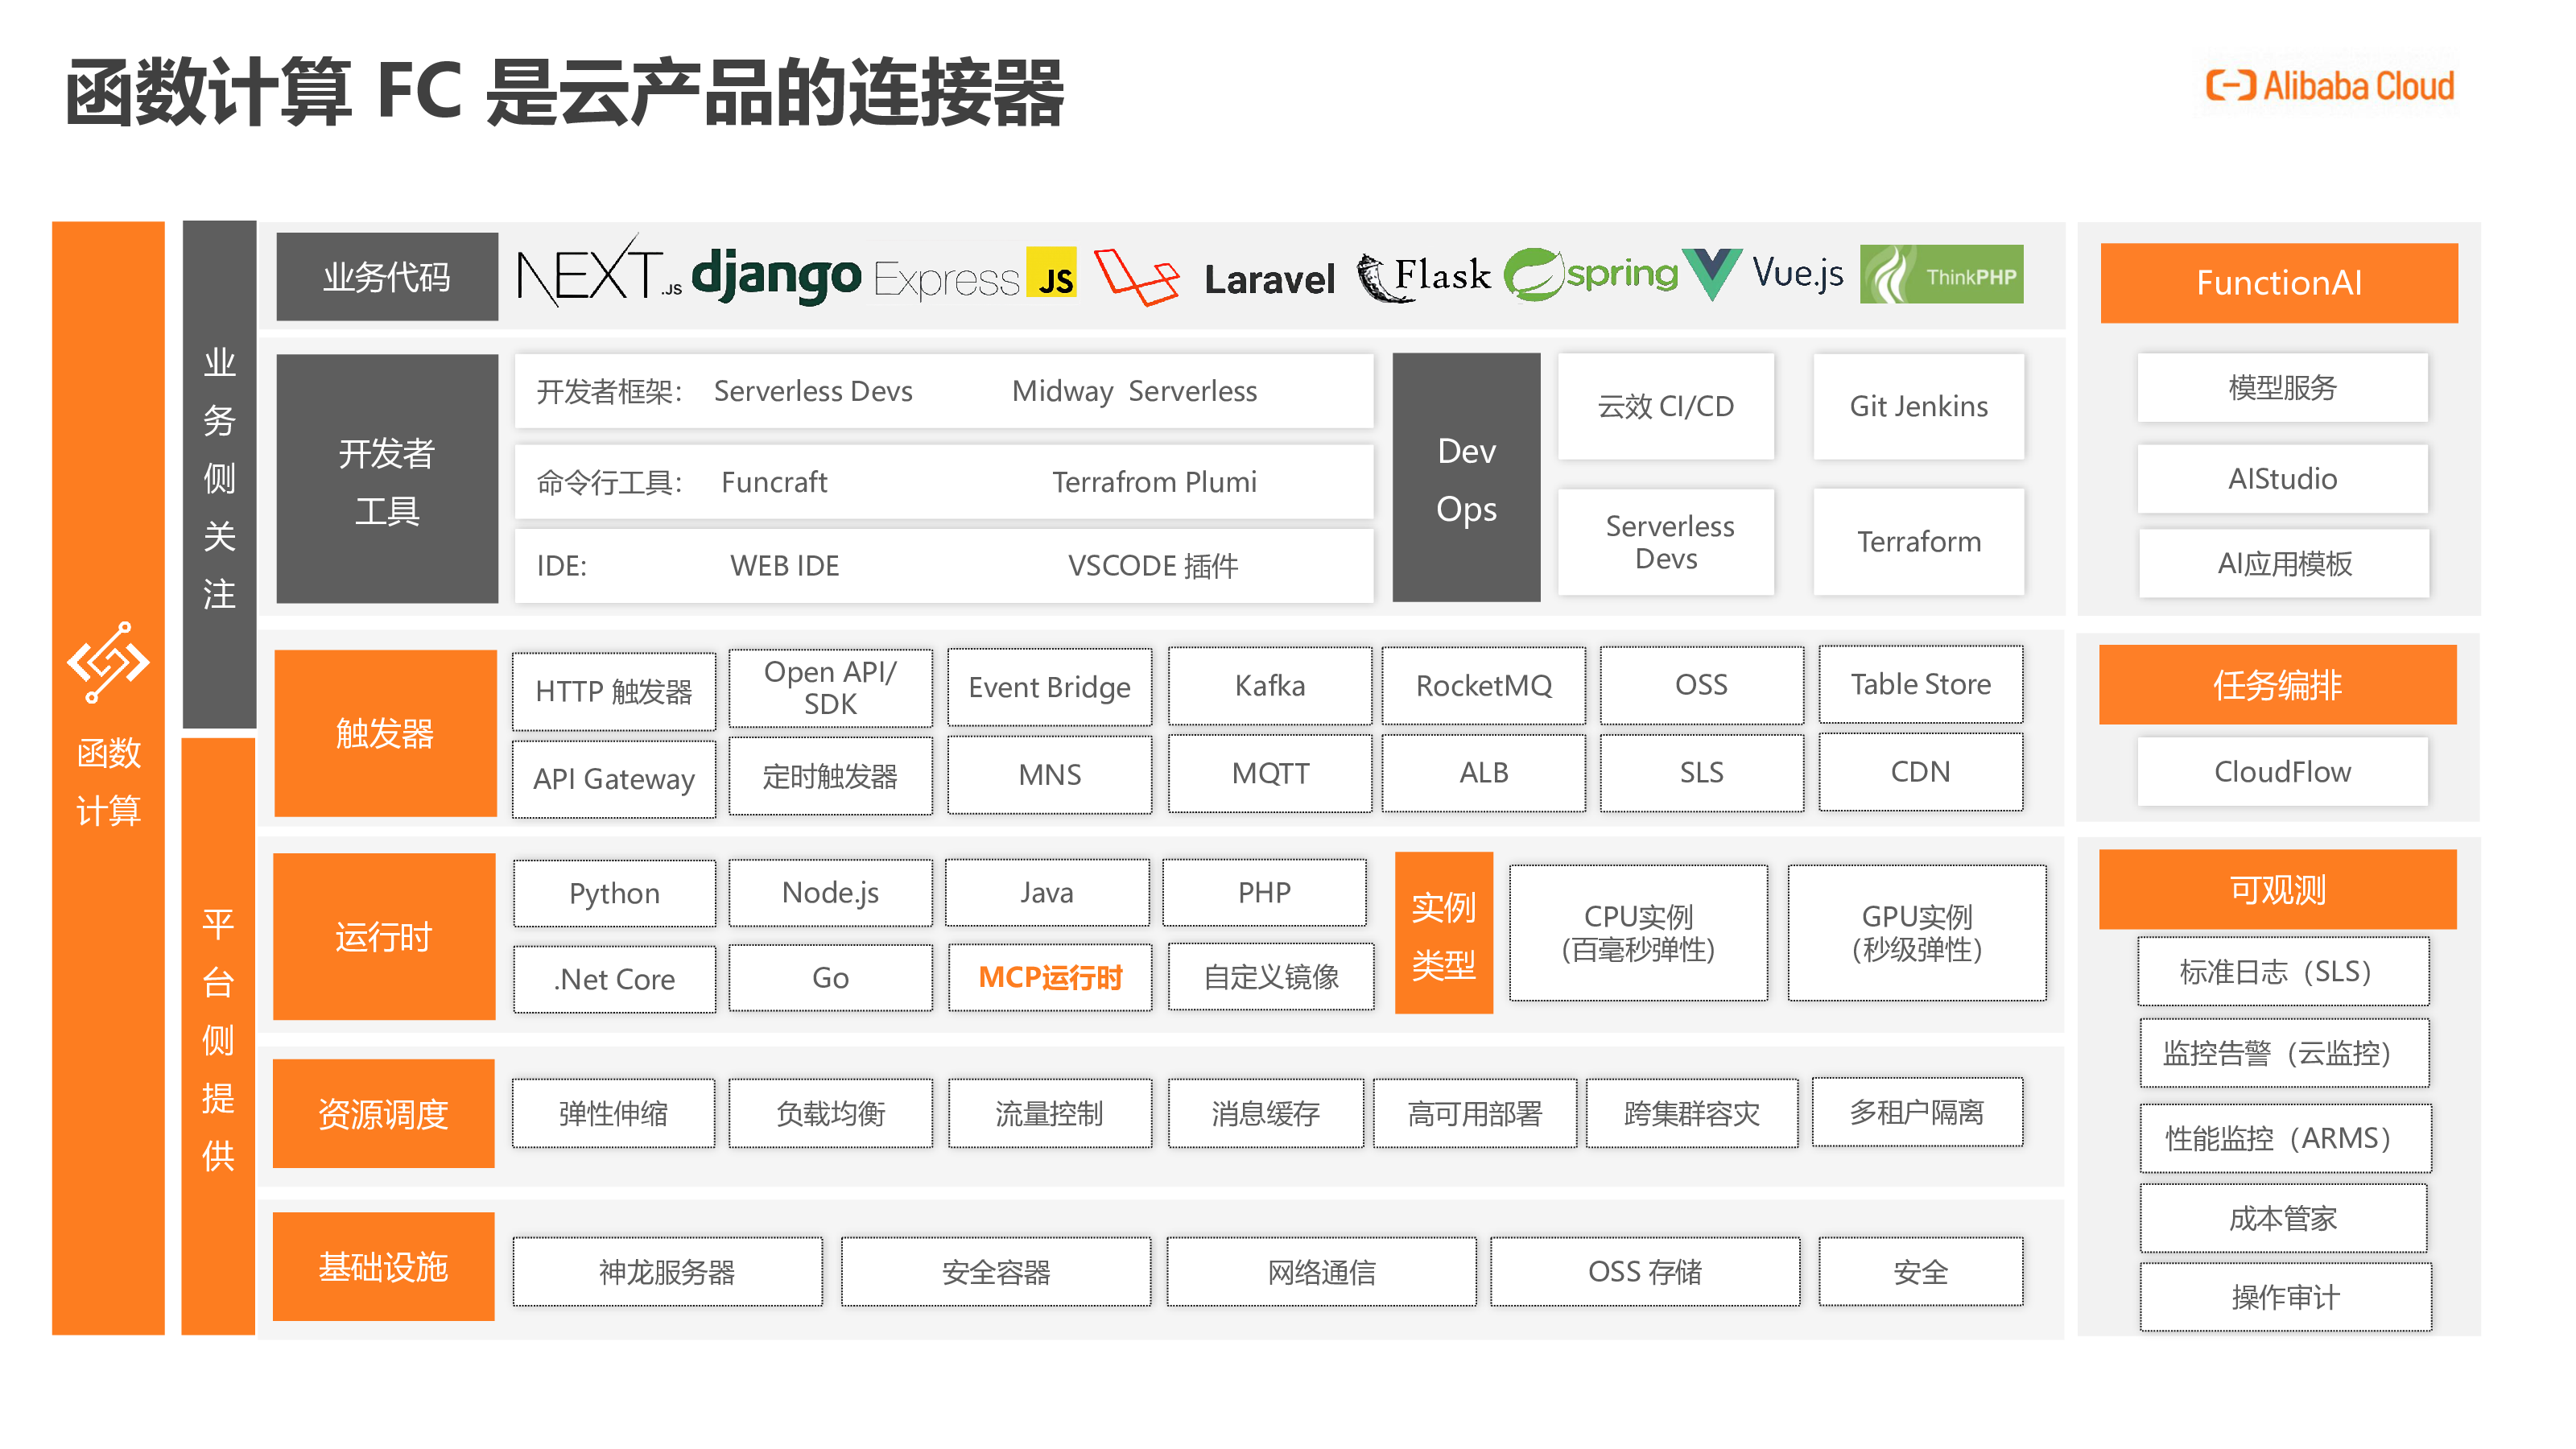Click the RocketMQ box
The height and width of the screenshot is (1449, 2576).
(1484, 686)
